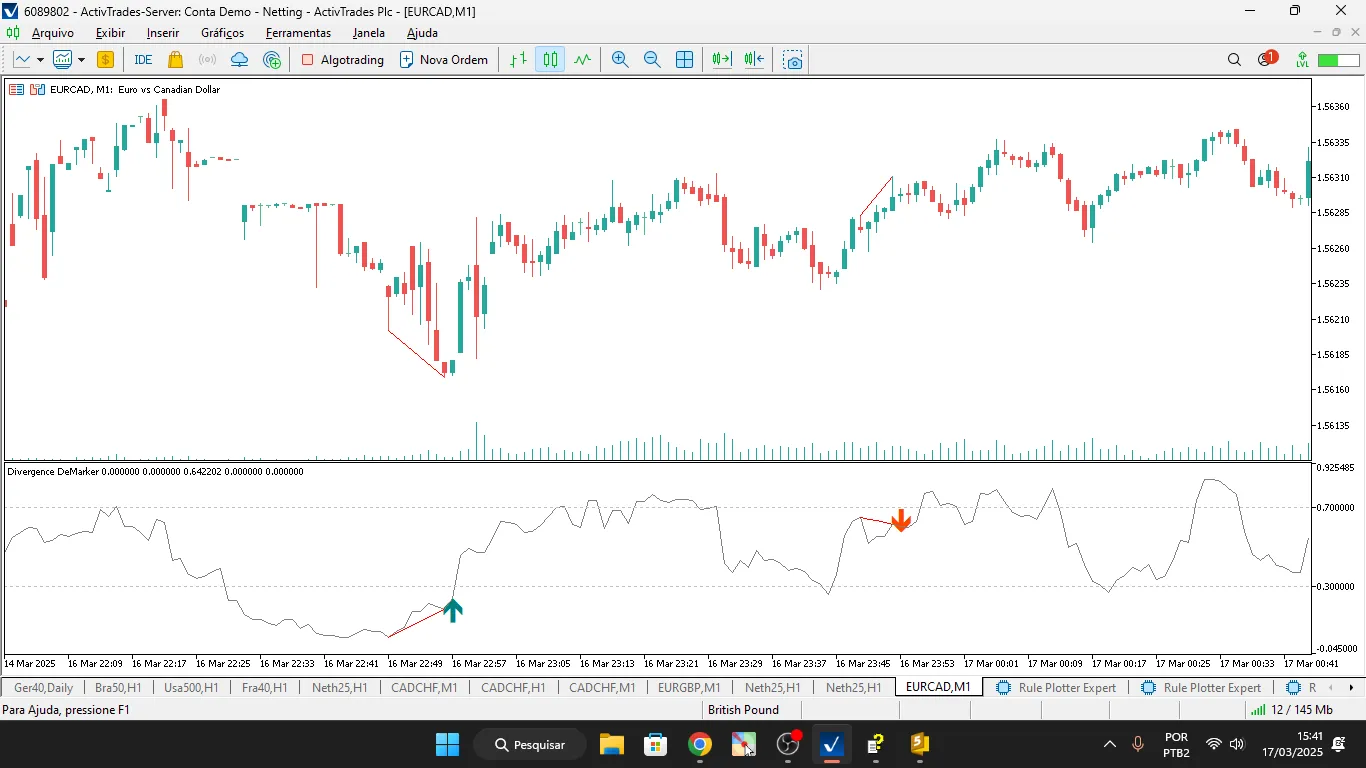Zoom out of the chart
The image size is (1366, 768).
(652, 59)
